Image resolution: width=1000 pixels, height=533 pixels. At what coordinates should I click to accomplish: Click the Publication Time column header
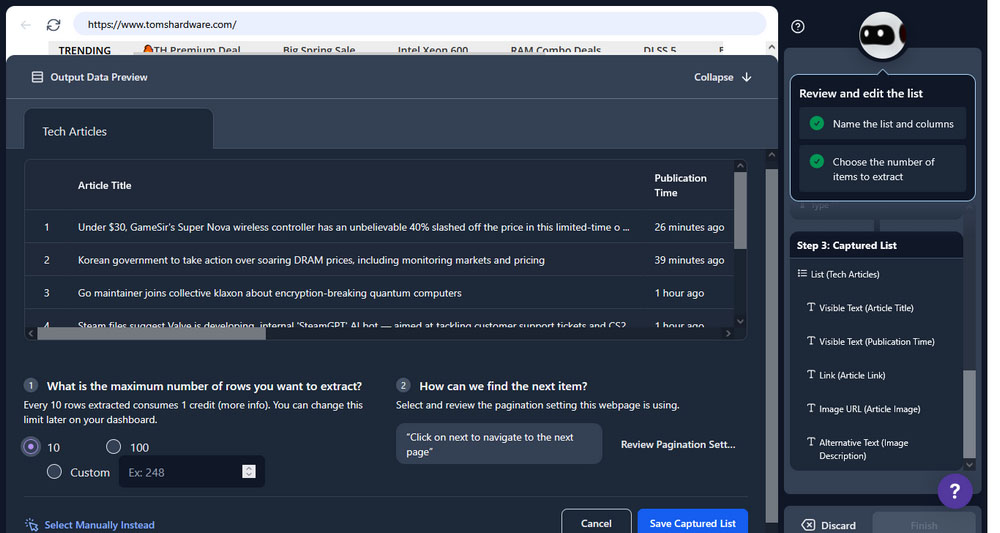coord(680,186)
